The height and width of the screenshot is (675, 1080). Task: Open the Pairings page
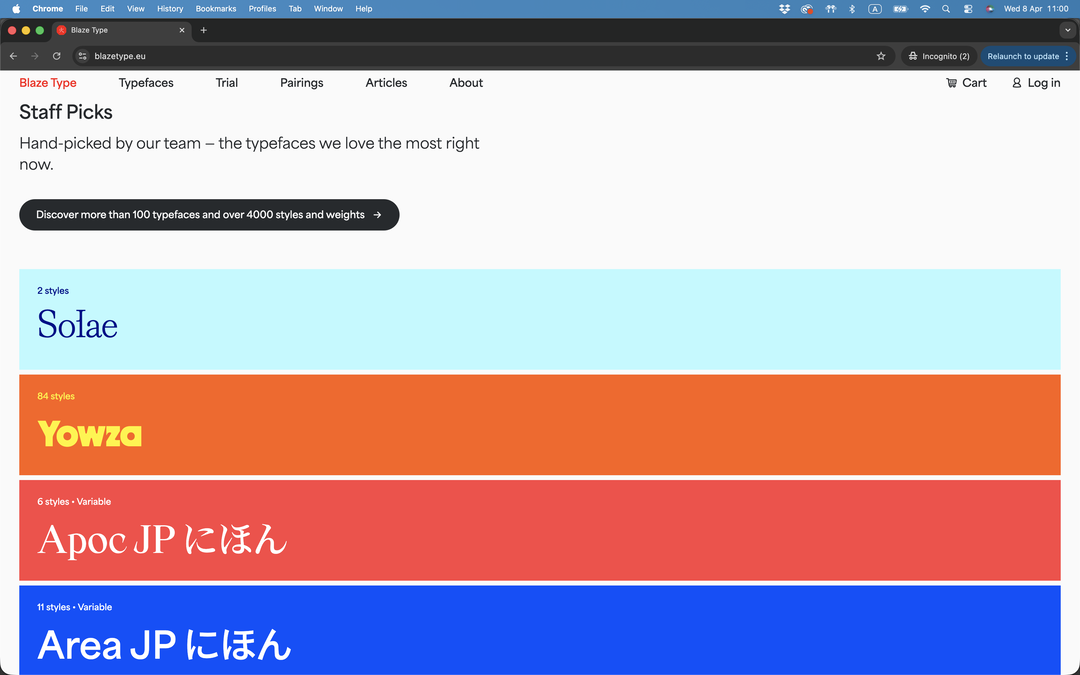point(302,83)
